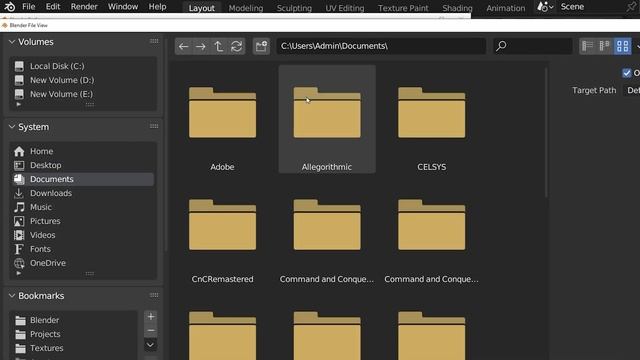640x360 pixels.
Task: Switch to Sculpting workspace tab
Action: 294,8
